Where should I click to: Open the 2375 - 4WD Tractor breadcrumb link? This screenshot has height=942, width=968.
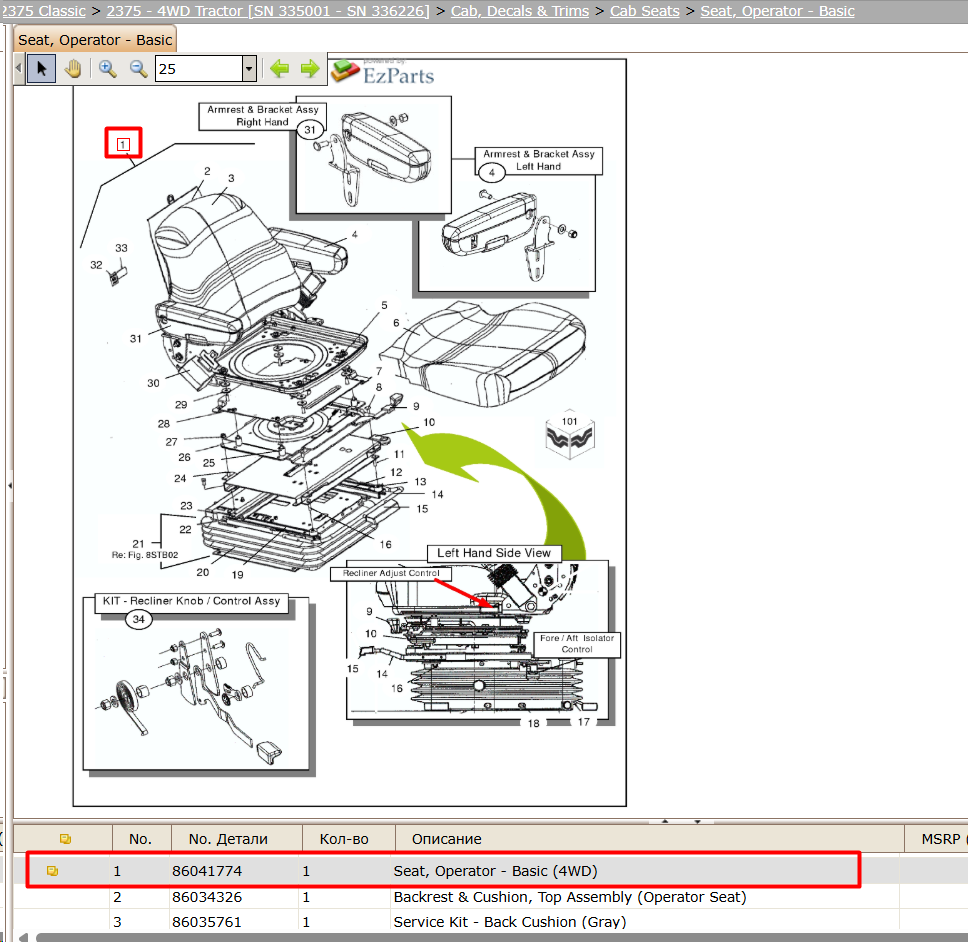[x=267, y=11]
